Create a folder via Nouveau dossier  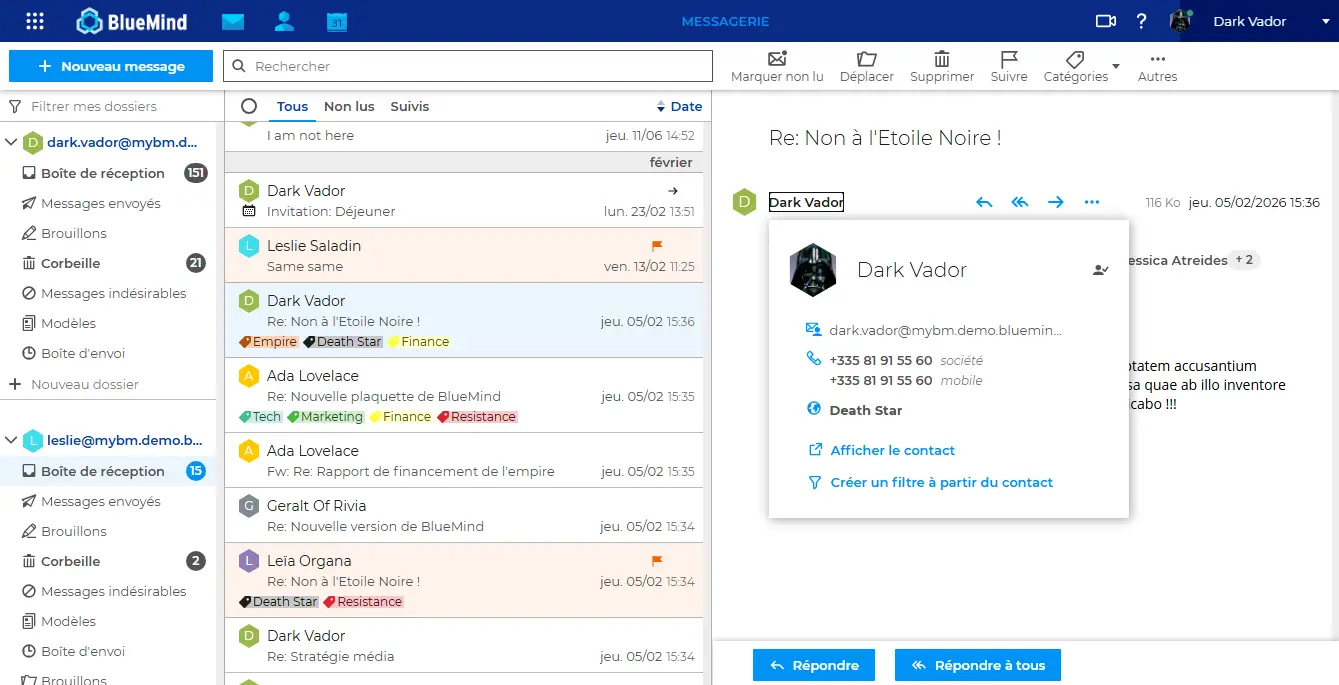tap(85, 384)
